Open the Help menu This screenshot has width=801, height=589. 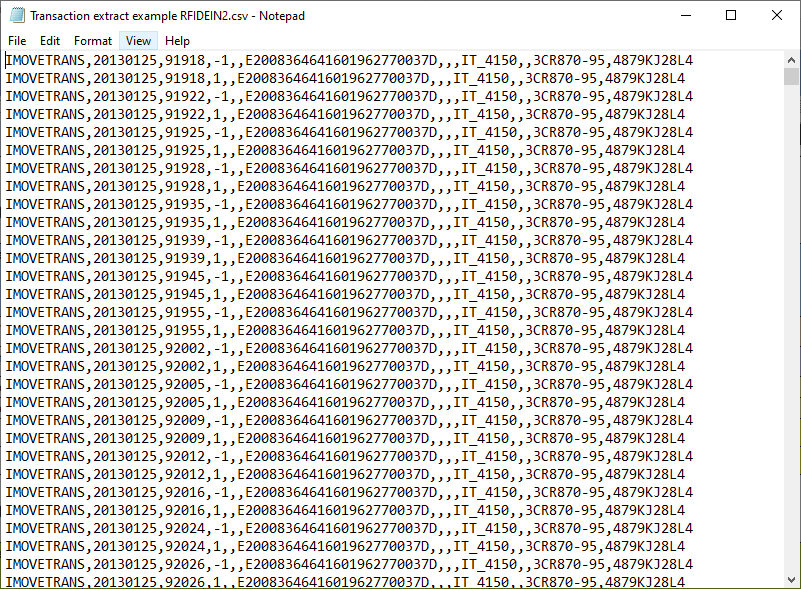pos(177,41)
